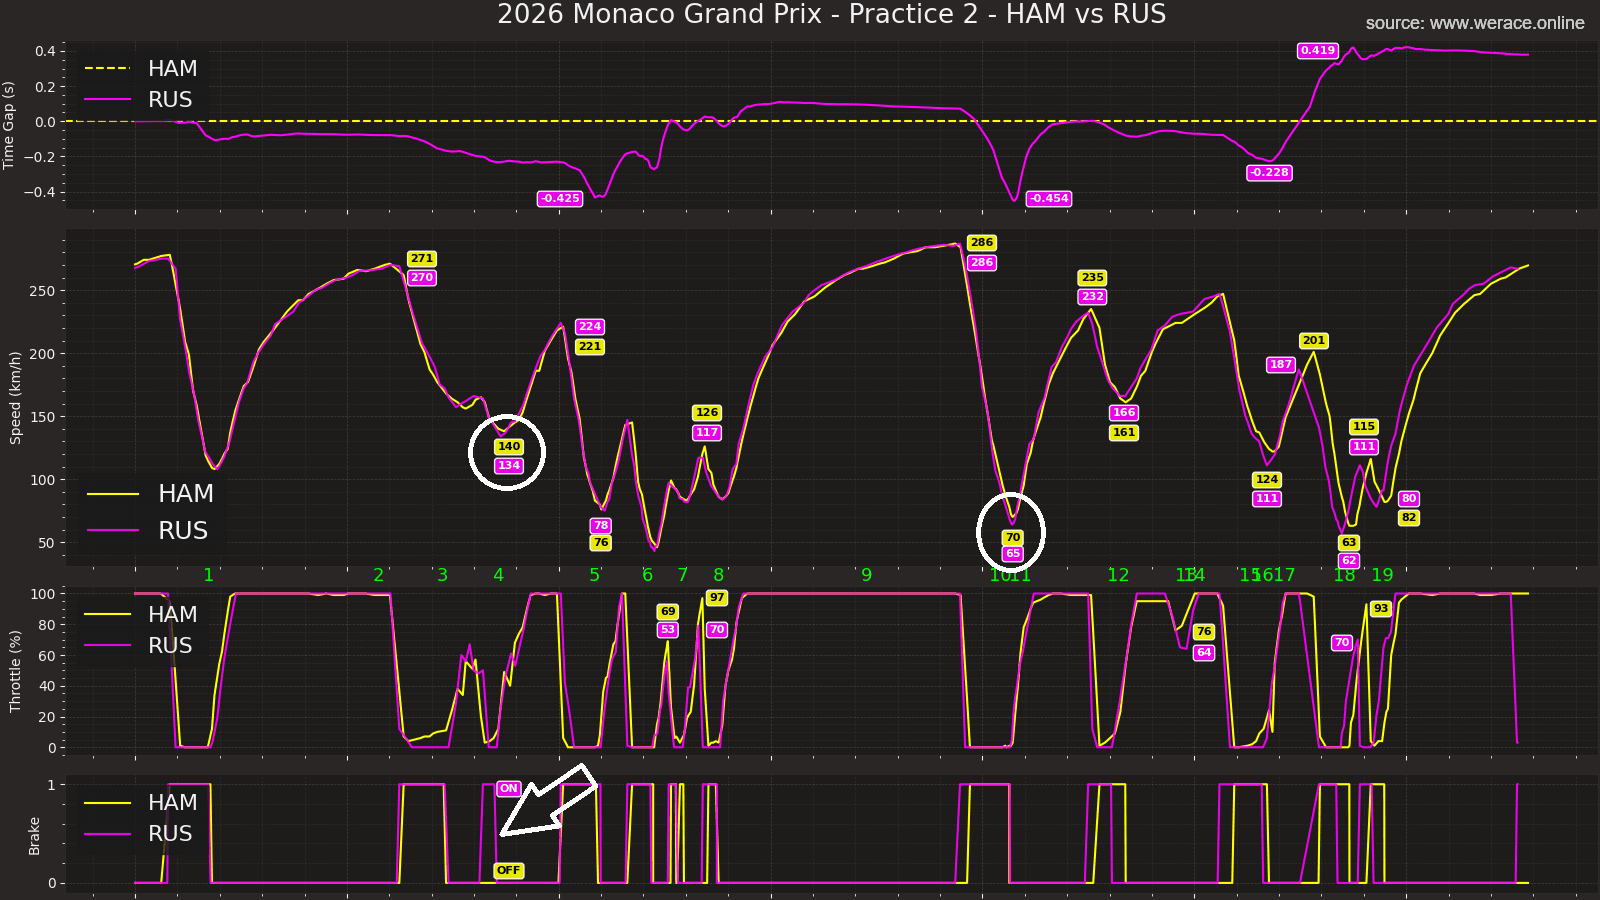Click green turn marker 9
The width and height of the screenshot is (1600, 900).
(x=867, y=575)
